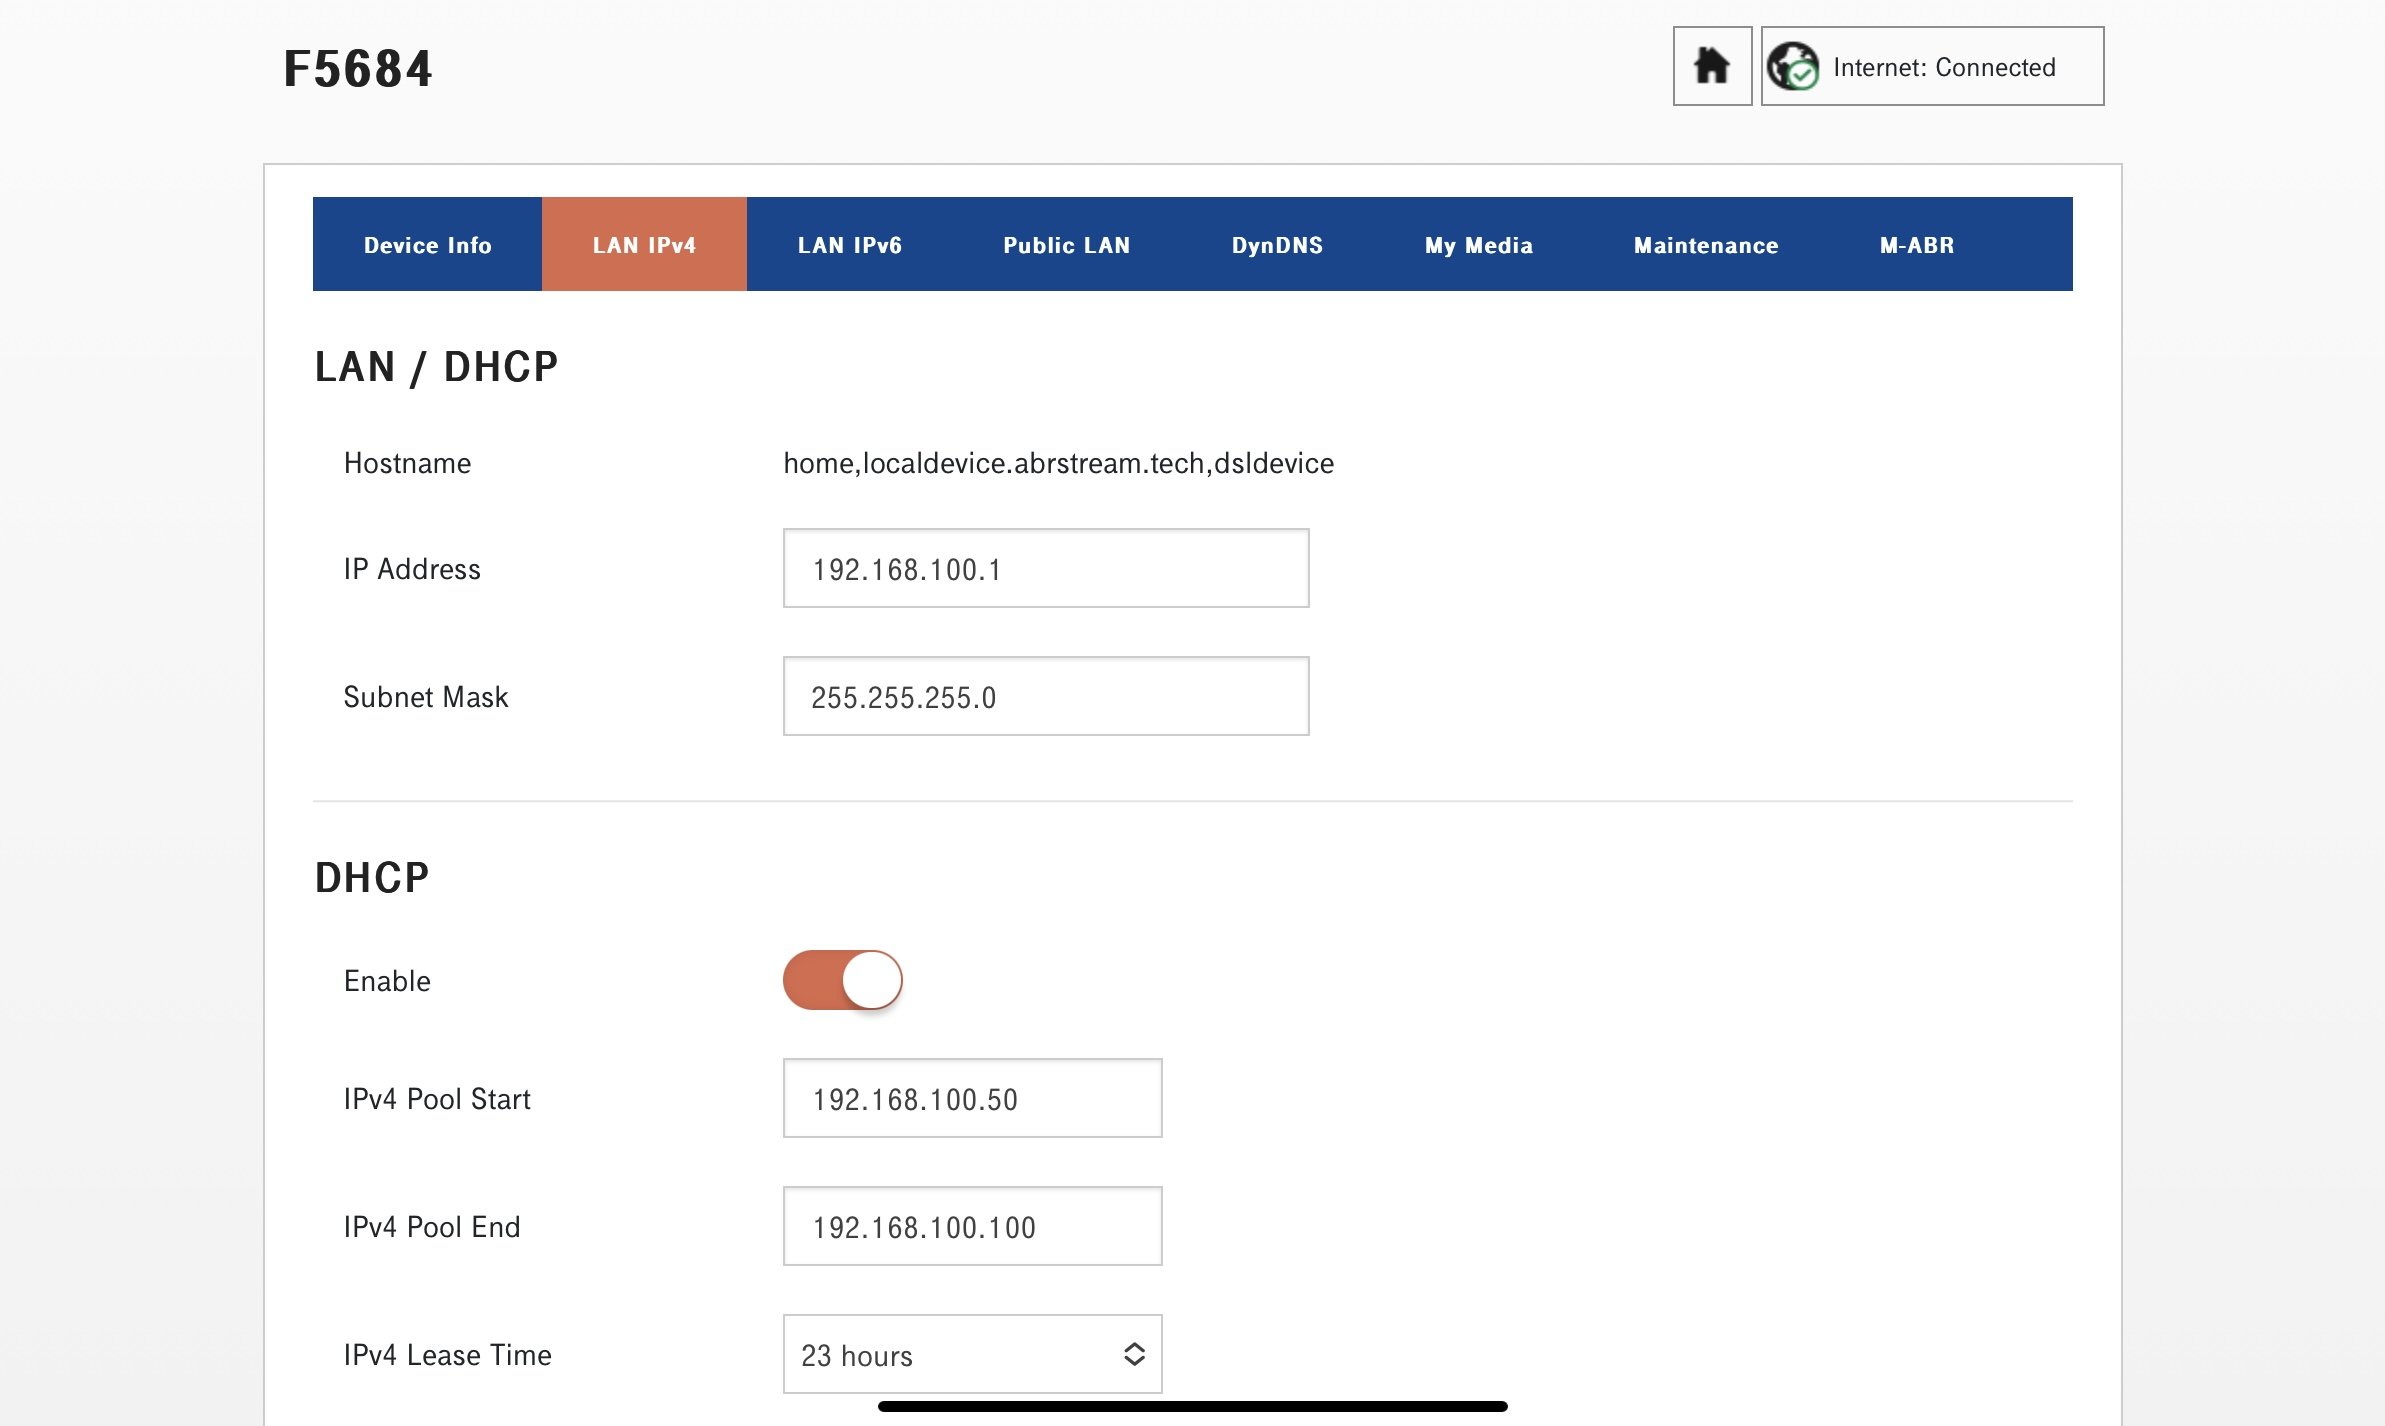This screenshot has width=2385, height=1426.
Task: Open DynDNS settings tab
Action: [x=1277, y=244]
